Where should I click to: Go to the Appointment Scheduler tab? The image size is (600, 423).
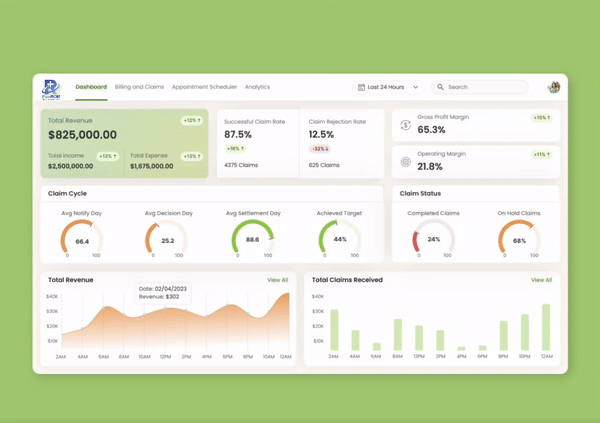tap(204, 87)
